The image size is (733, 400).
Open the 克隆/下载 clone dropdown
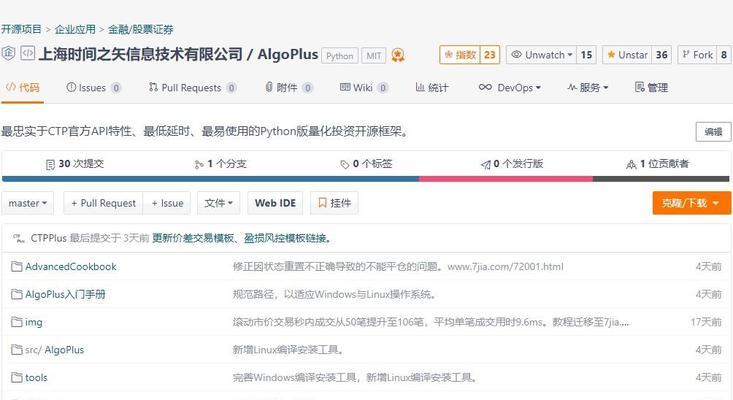tap(692, 203)
